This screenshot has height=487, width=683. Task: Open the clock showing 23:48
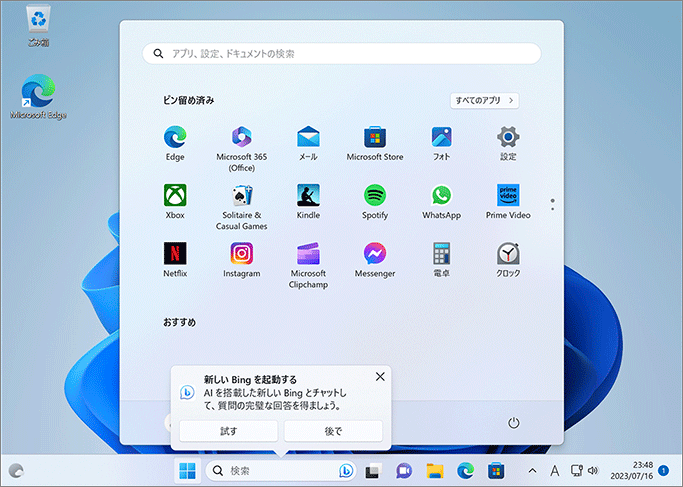pos(632,471)
